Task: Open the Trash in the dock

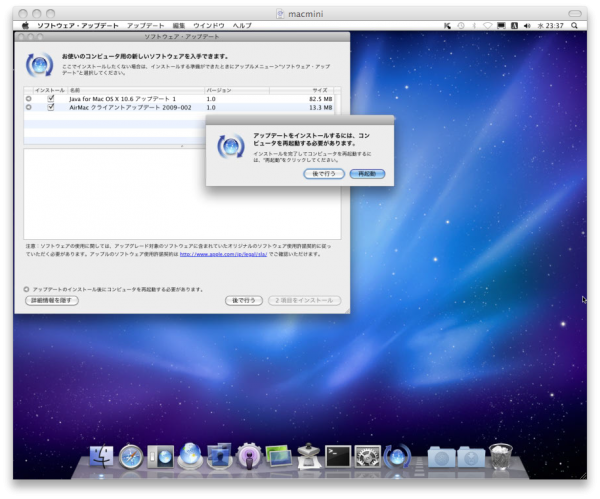Action: [501, 457]
